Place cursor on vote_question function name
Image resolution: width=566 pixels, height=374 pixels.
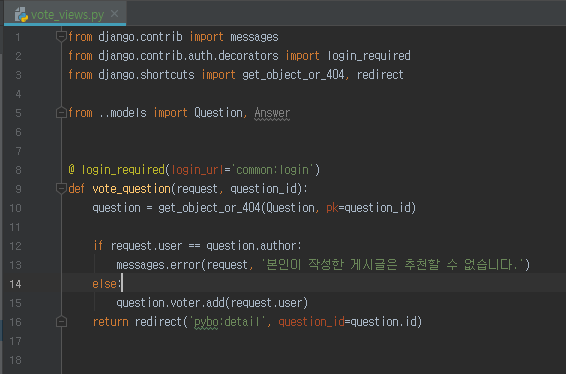coord(131,189)
